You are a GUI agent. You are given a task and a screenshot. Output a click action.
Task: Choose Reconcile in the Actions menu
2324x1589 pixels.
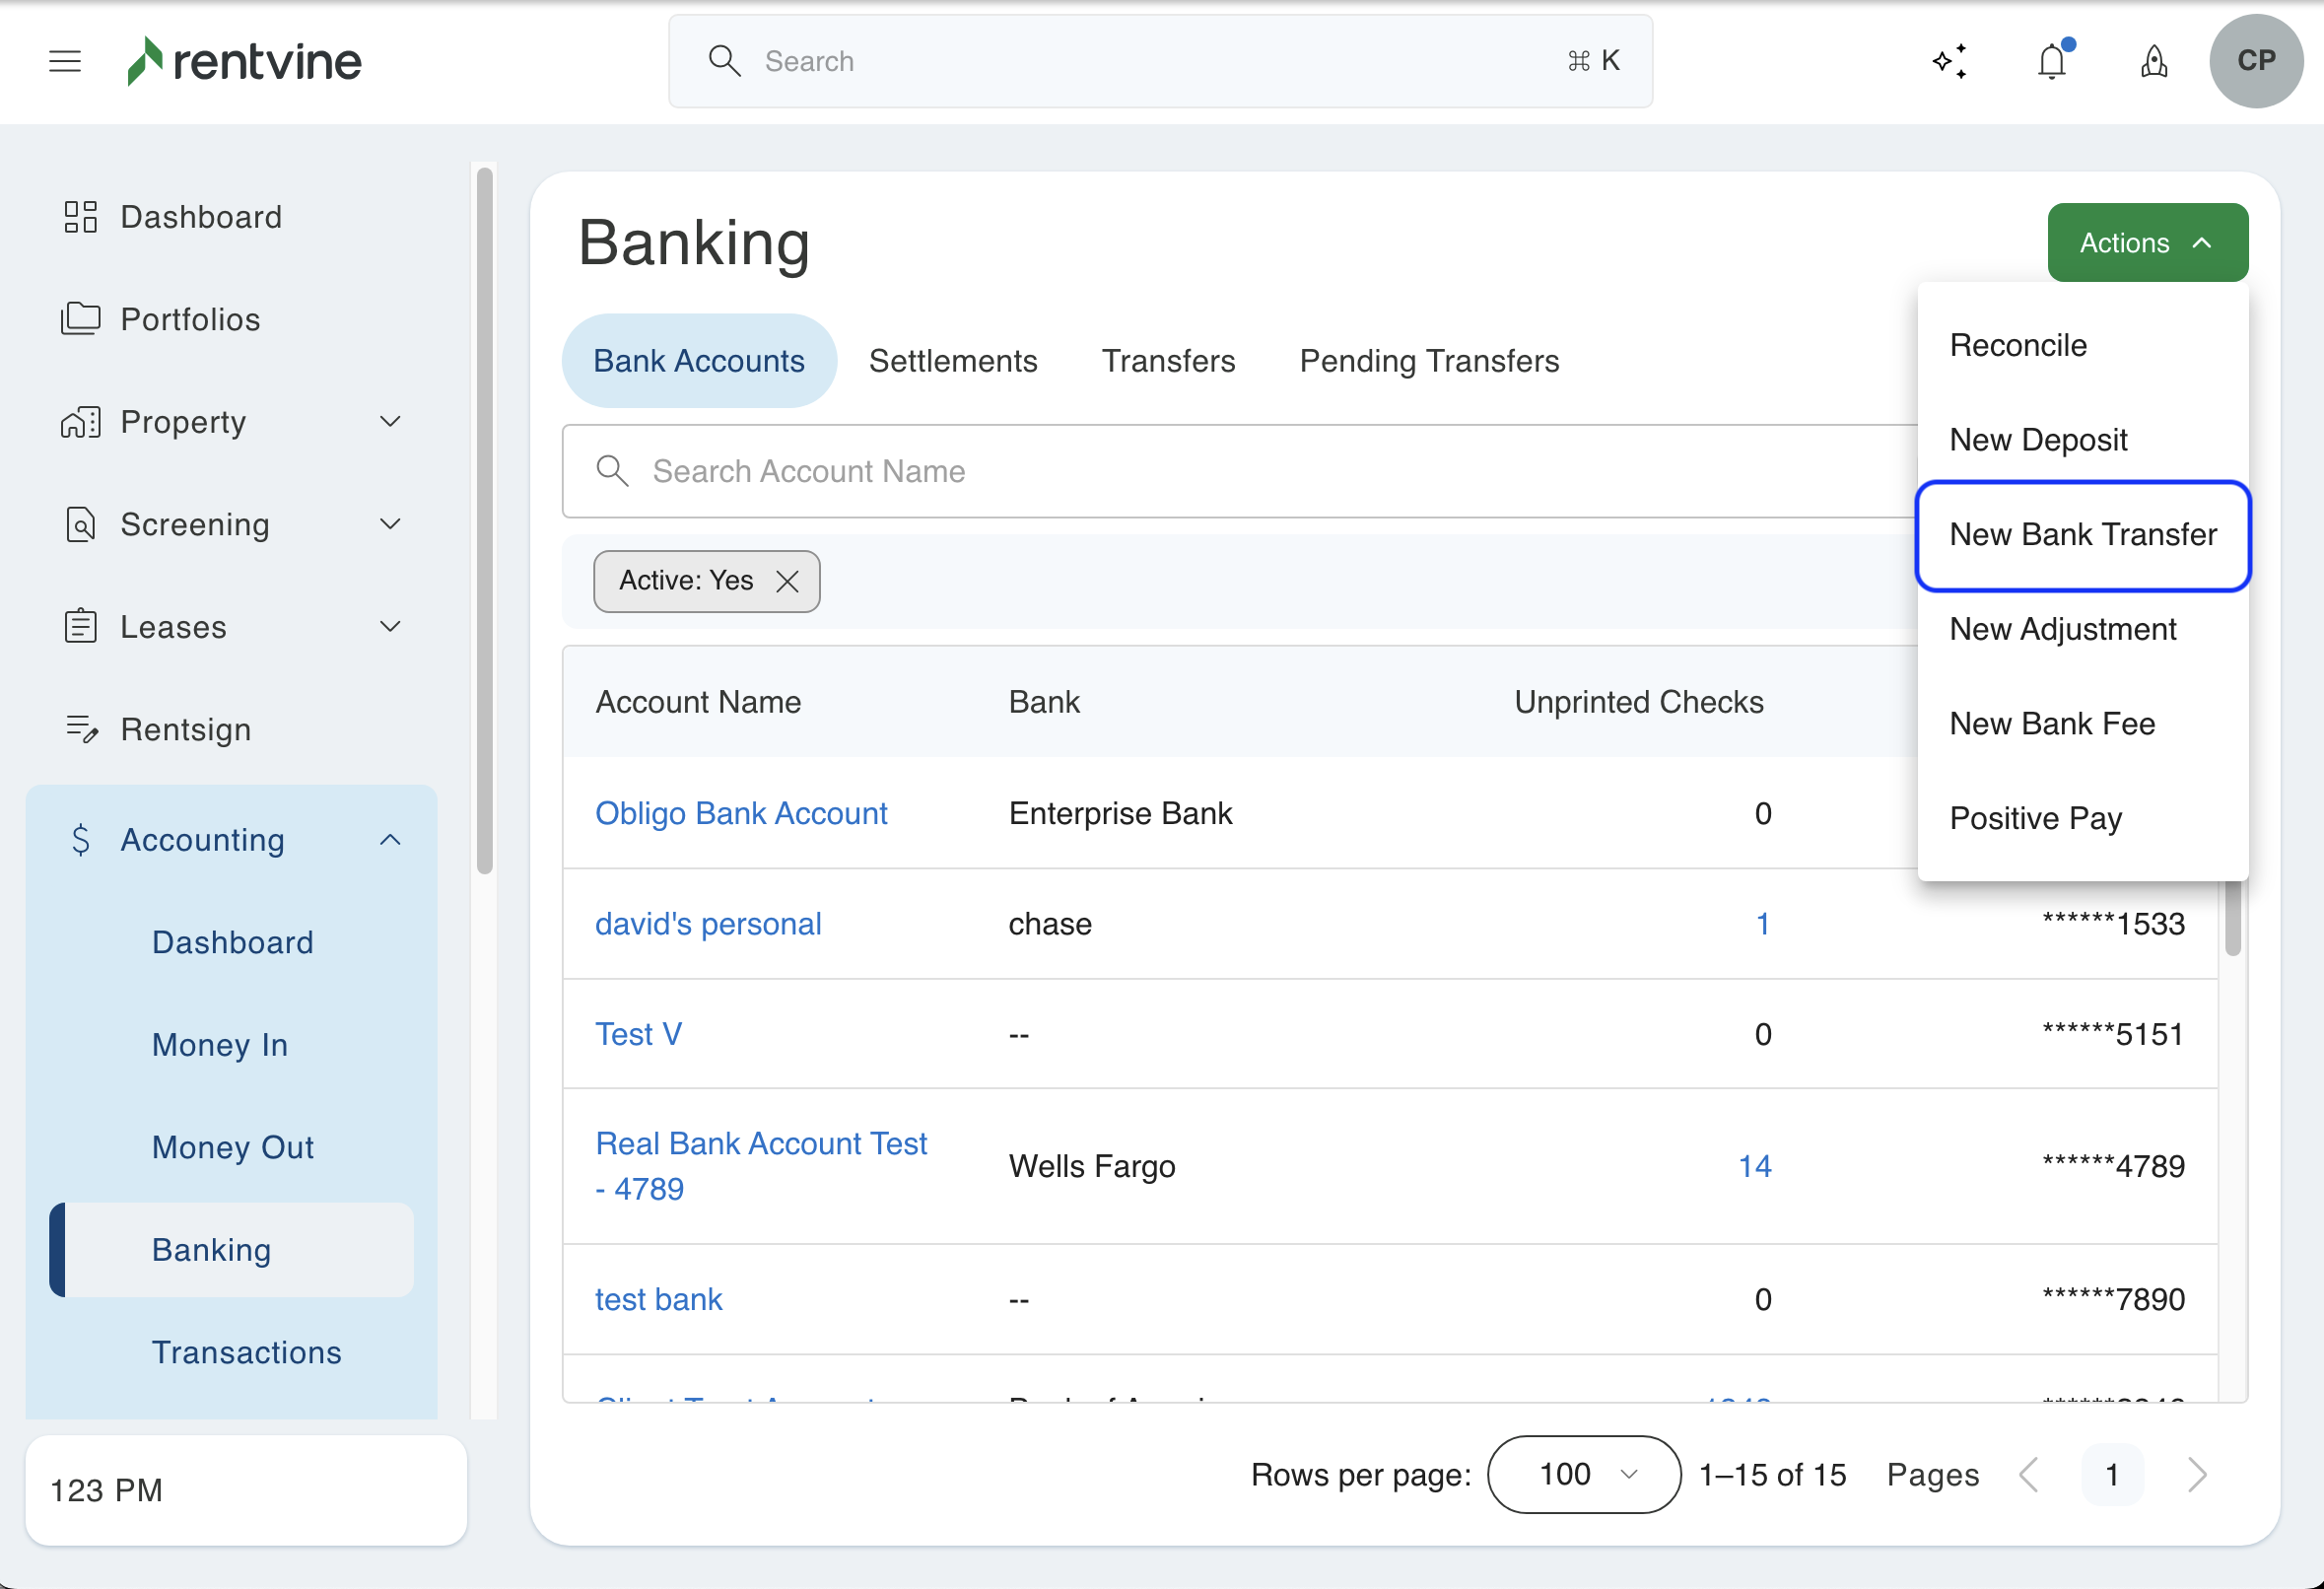[2018, 345]
